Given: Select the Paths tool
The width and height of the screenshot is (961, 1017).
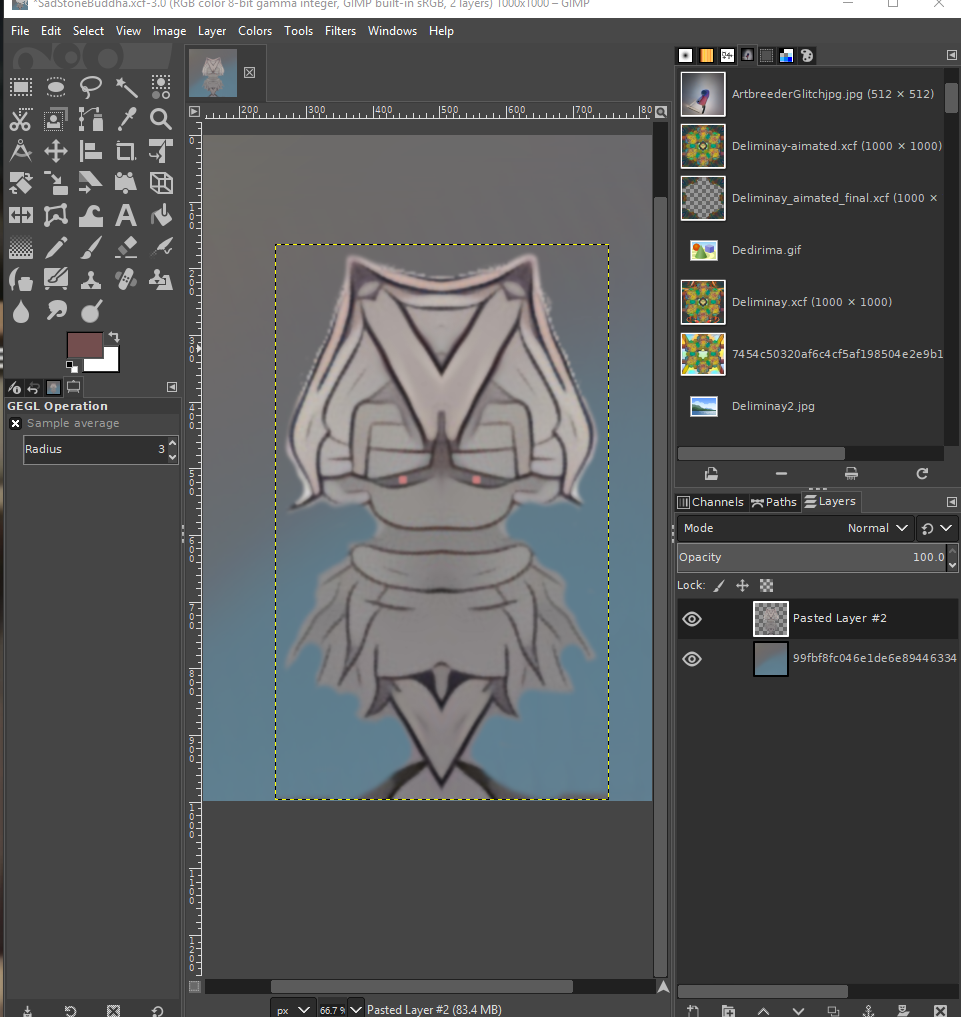Looking at the screenshot, I should click(91, 119).
